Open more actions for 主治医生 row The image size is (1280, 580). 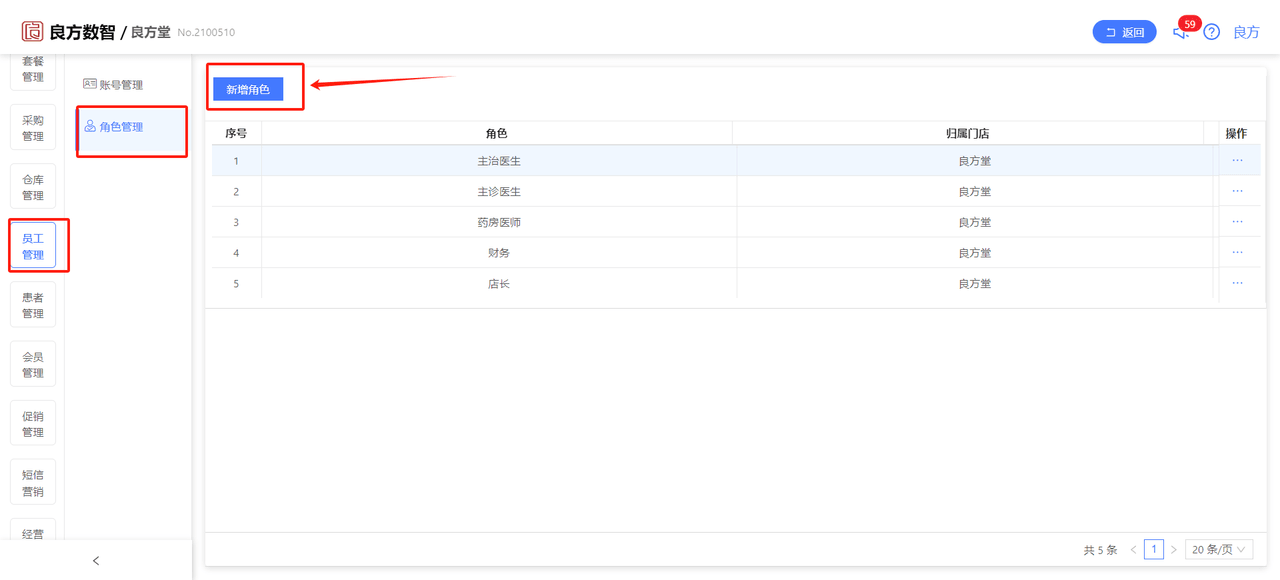coord(1237,160)
